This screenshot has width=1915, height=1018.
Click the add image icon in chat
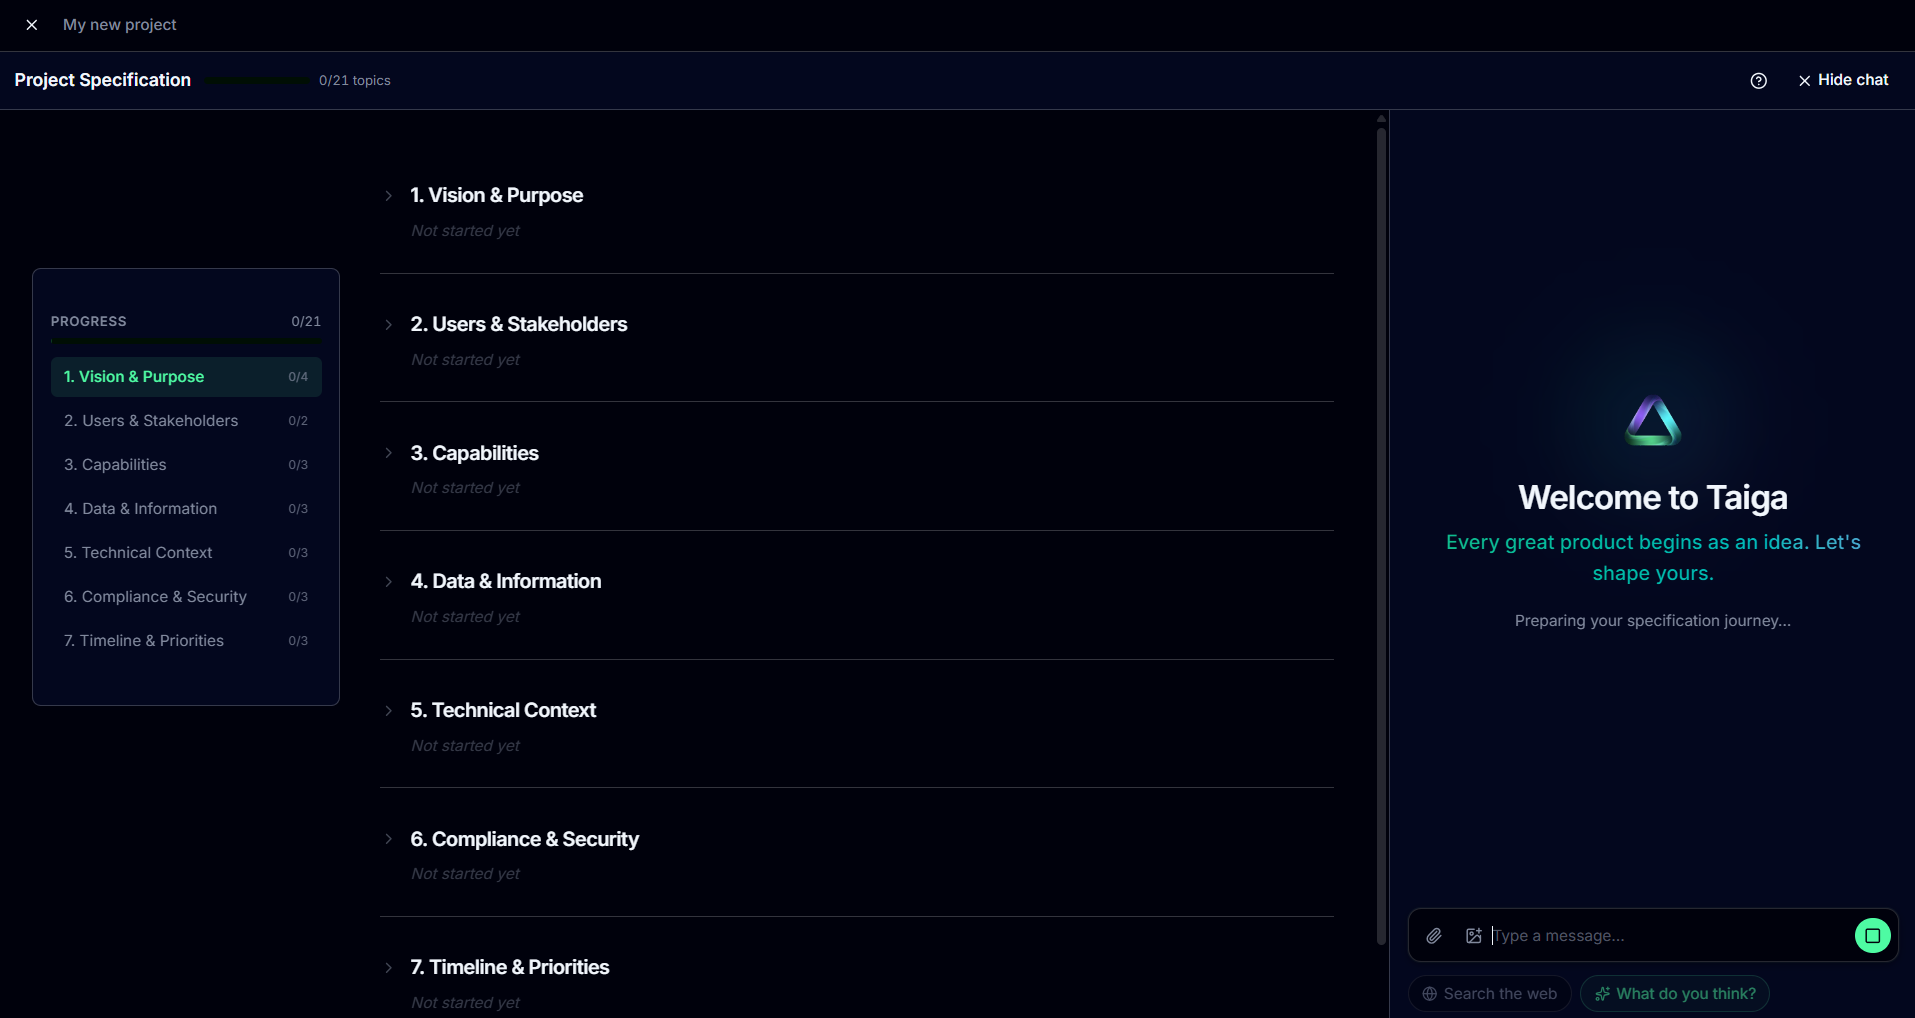click(x=1473, y=936)
